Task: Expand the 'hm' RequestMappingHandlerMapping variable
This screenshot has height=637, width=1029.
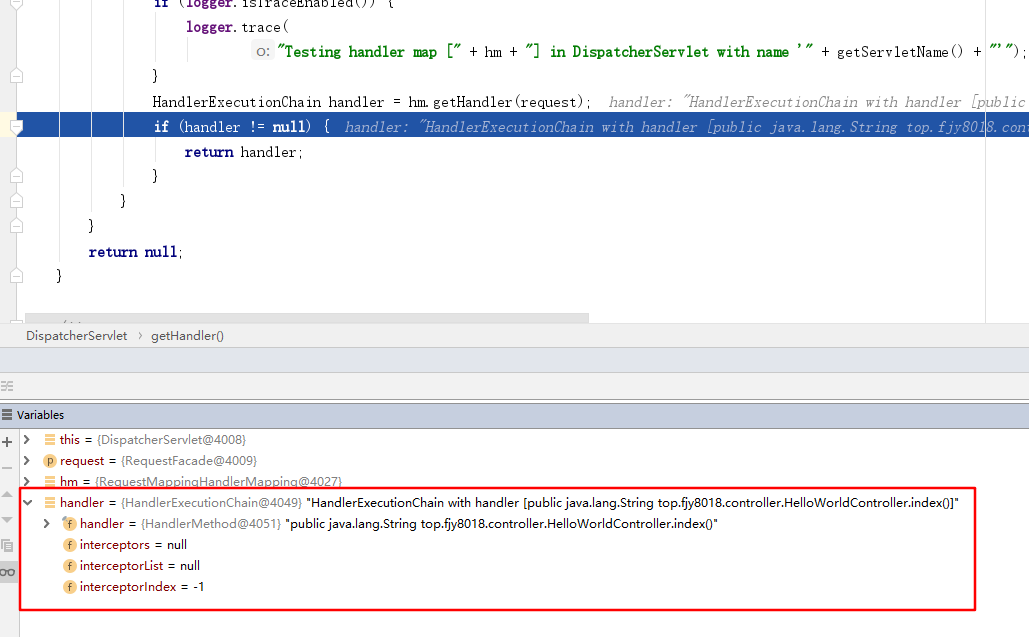Action: (27, 482)
